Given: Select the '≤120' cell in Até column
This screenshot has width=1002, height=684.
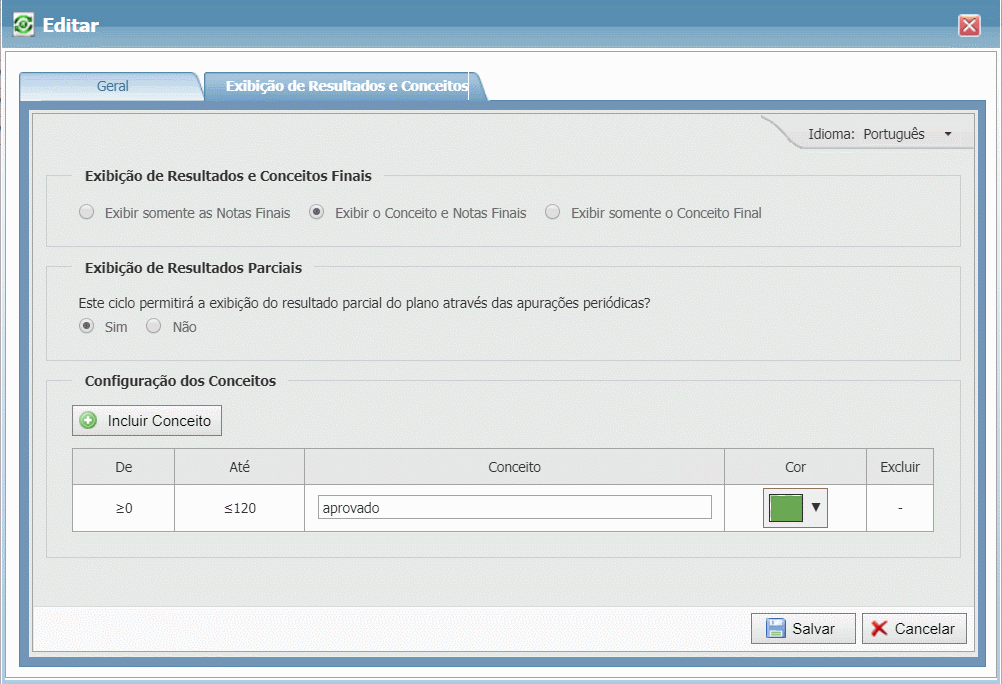Looking at the screenshot, I should [x=239, y=508].
